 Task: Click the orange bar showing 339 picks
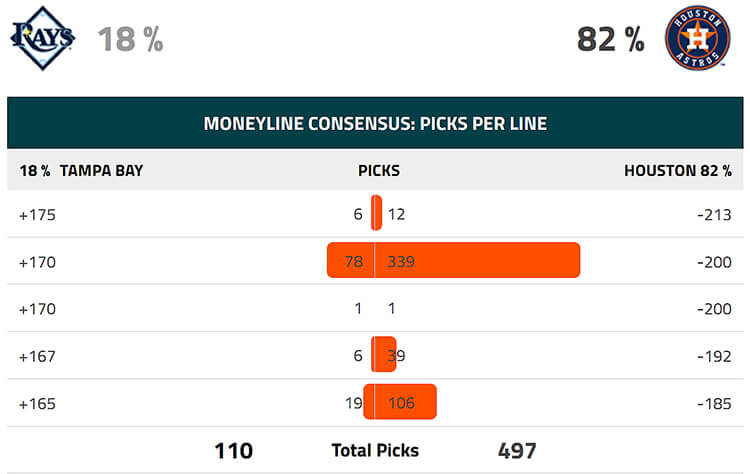477,260
